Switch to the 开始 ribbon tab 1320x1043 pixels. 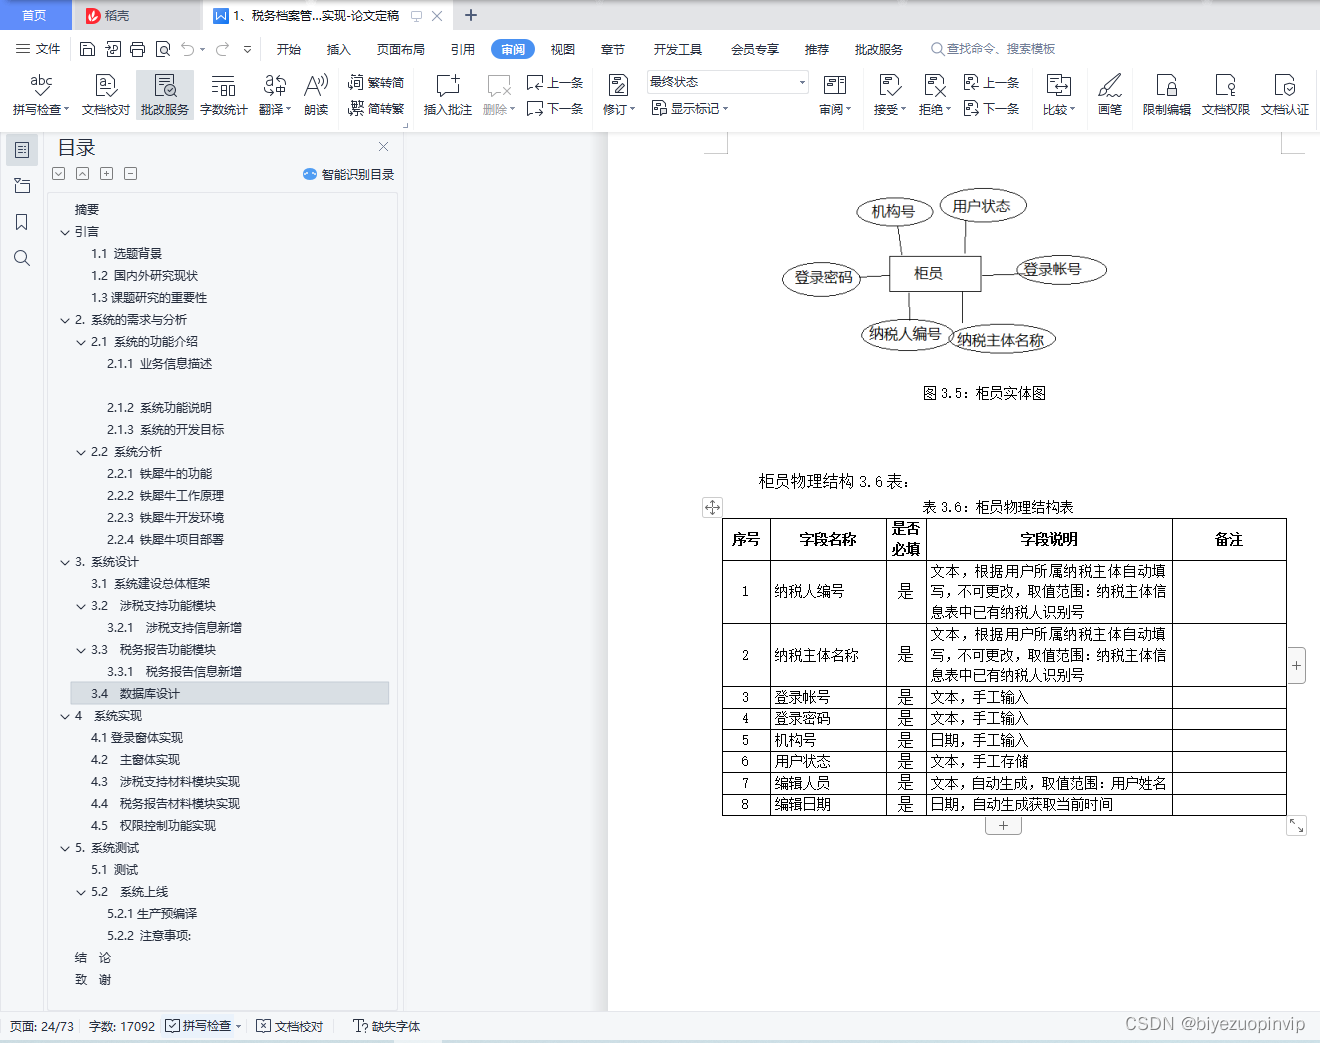(289, 49)
